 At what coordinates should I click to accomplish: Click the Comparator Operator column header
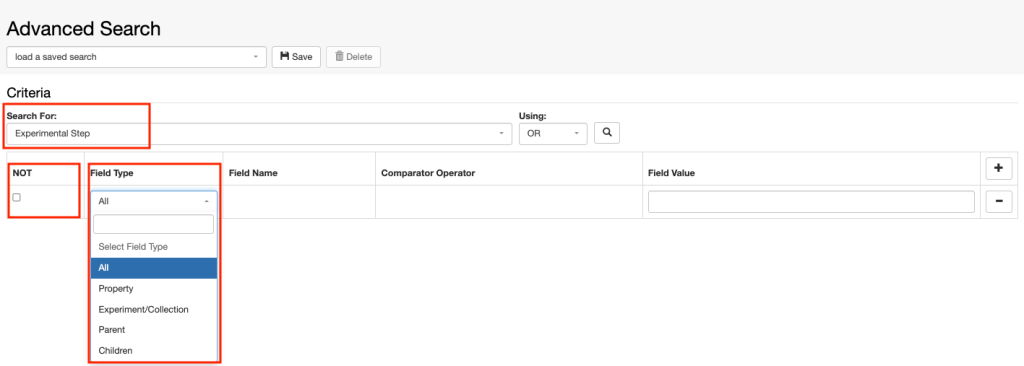click(x=428, y=173)
